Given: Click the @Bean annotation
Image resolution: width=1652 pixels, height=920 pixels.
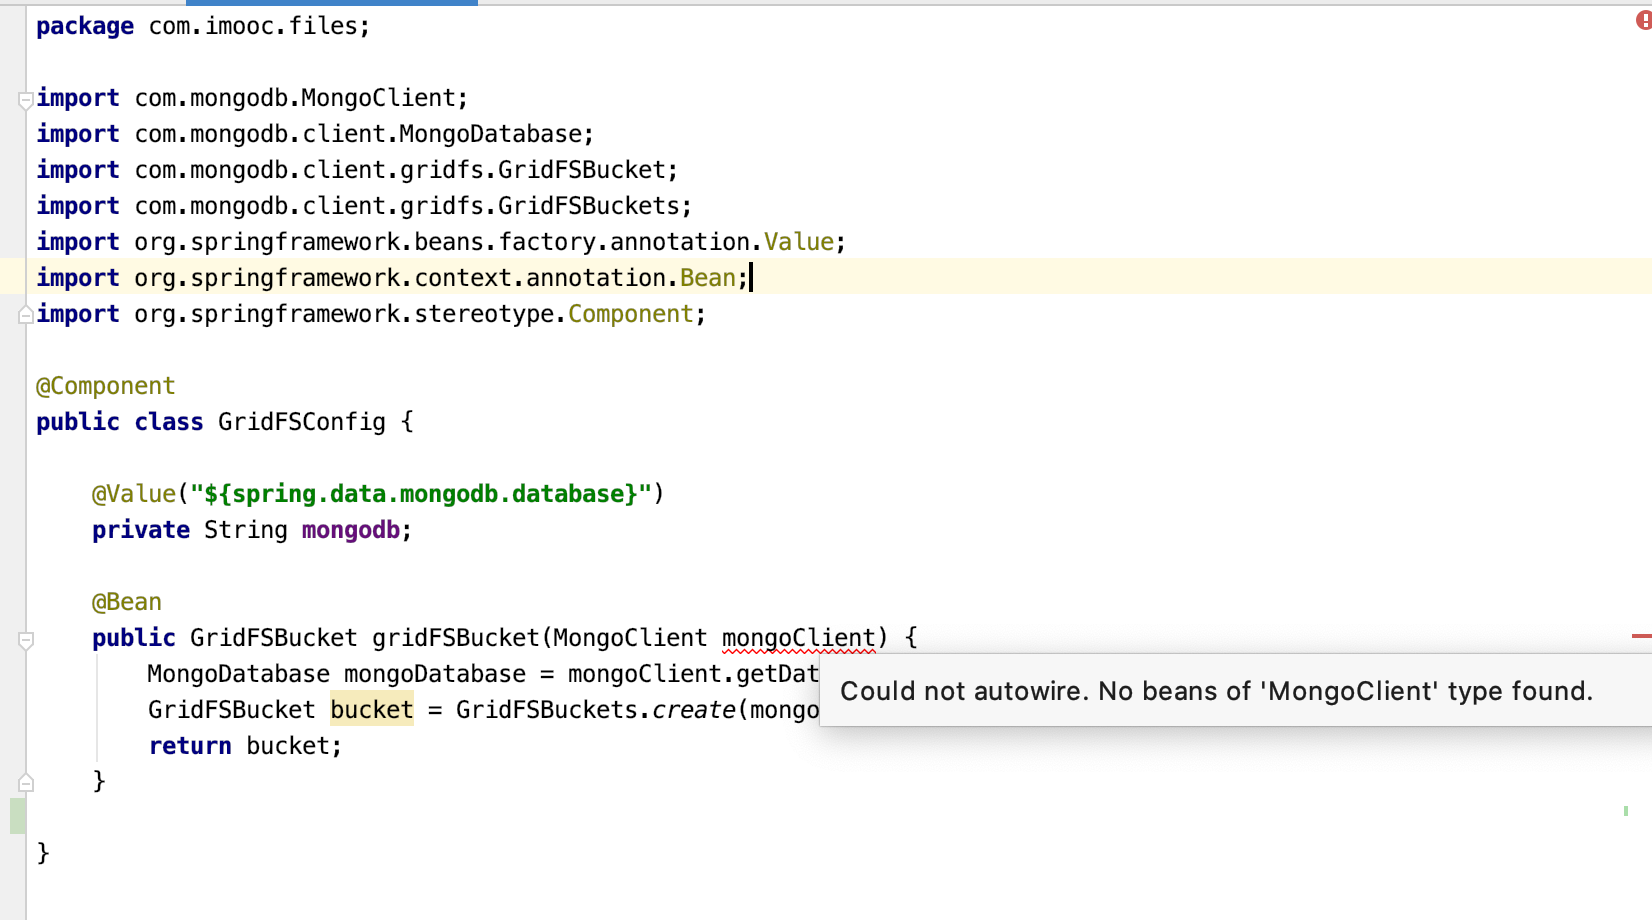Looking at the screenshot, I should (126, 602).
